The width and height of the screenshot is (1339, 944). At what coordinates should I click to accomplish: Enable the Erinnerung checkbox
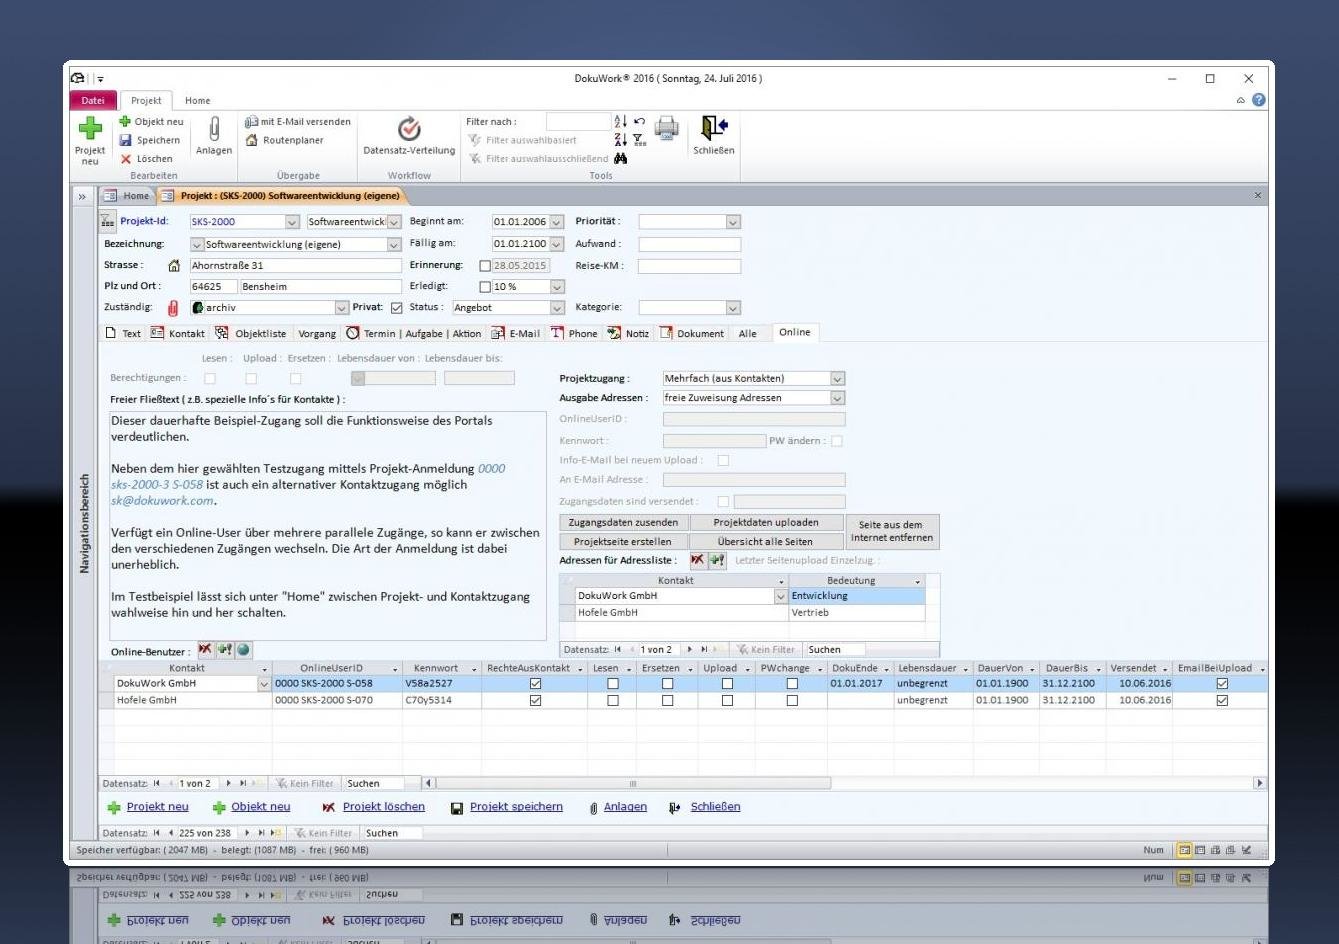(485, 266)
